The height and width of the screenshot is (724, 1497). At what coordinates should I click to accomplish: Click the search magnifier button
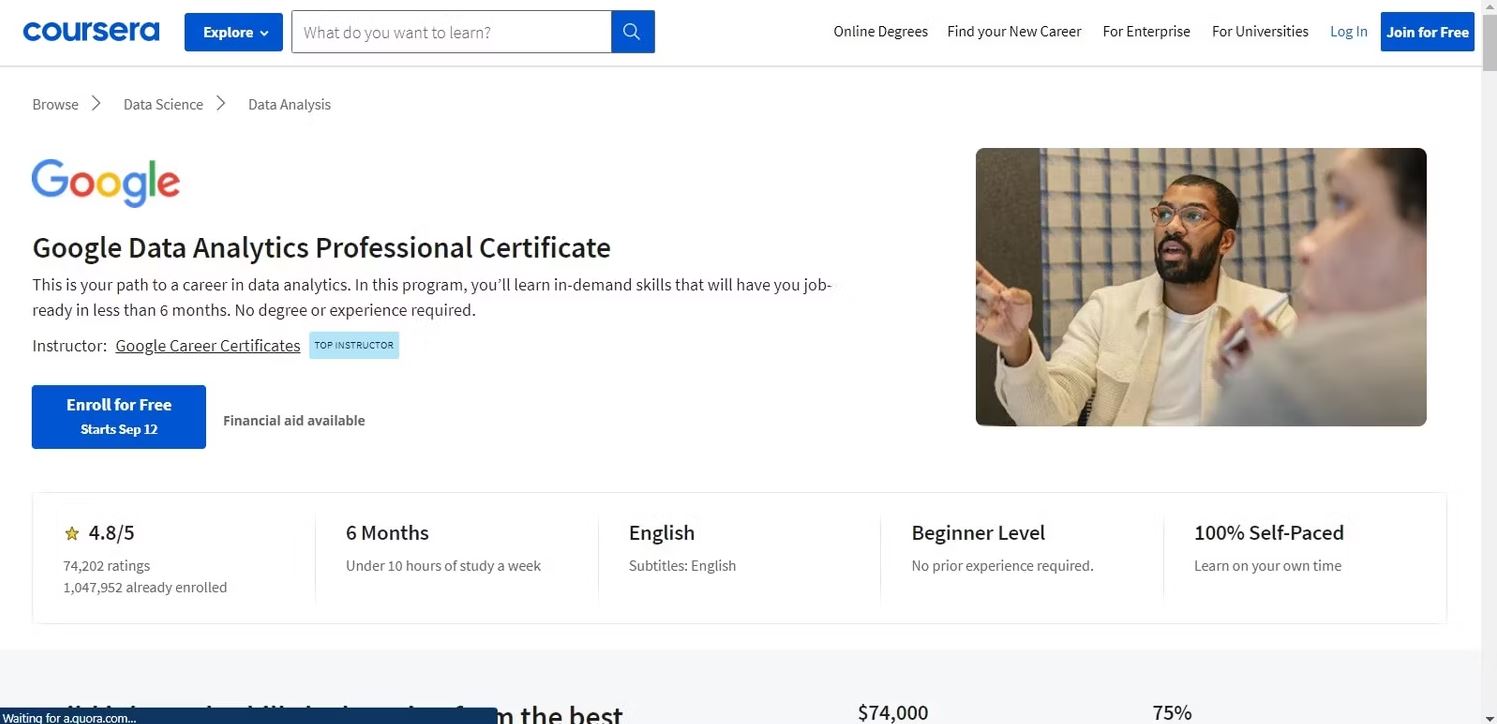point(632,32)
